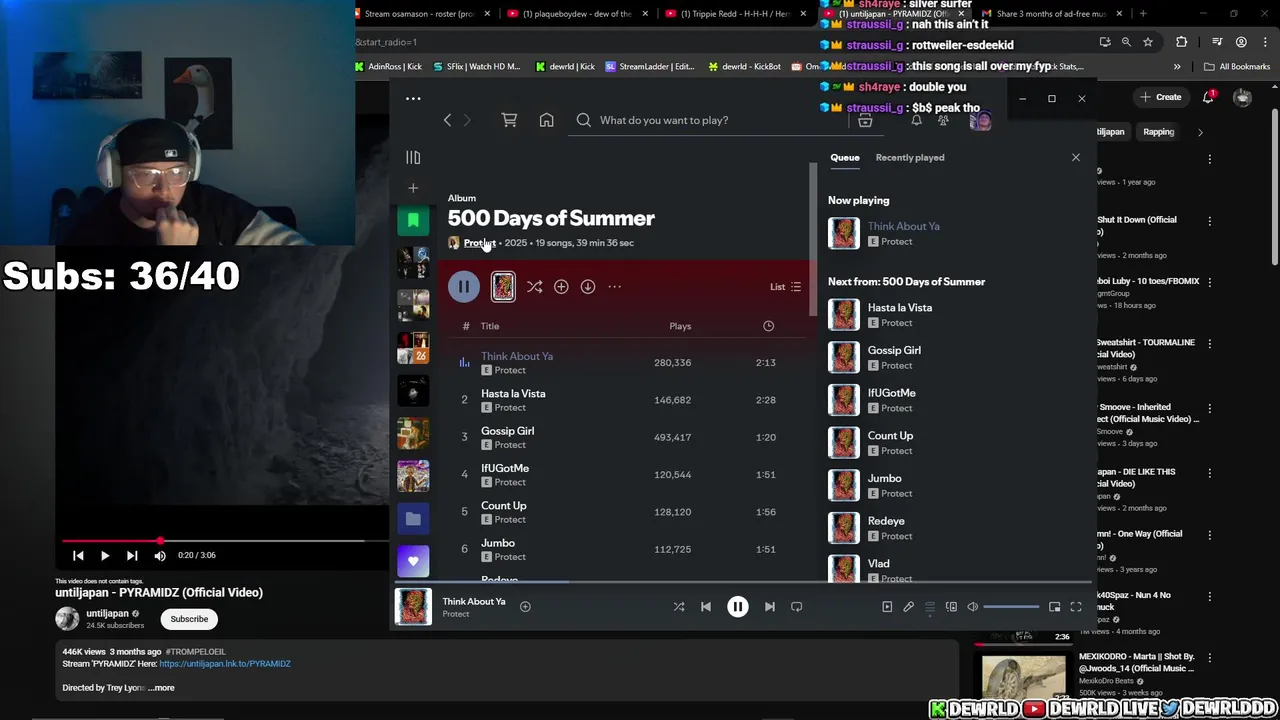Screen dimensions: 1280x720
Task: Show hidden bookmarks overflow chevron
Action: click(x=1177, y=67)
